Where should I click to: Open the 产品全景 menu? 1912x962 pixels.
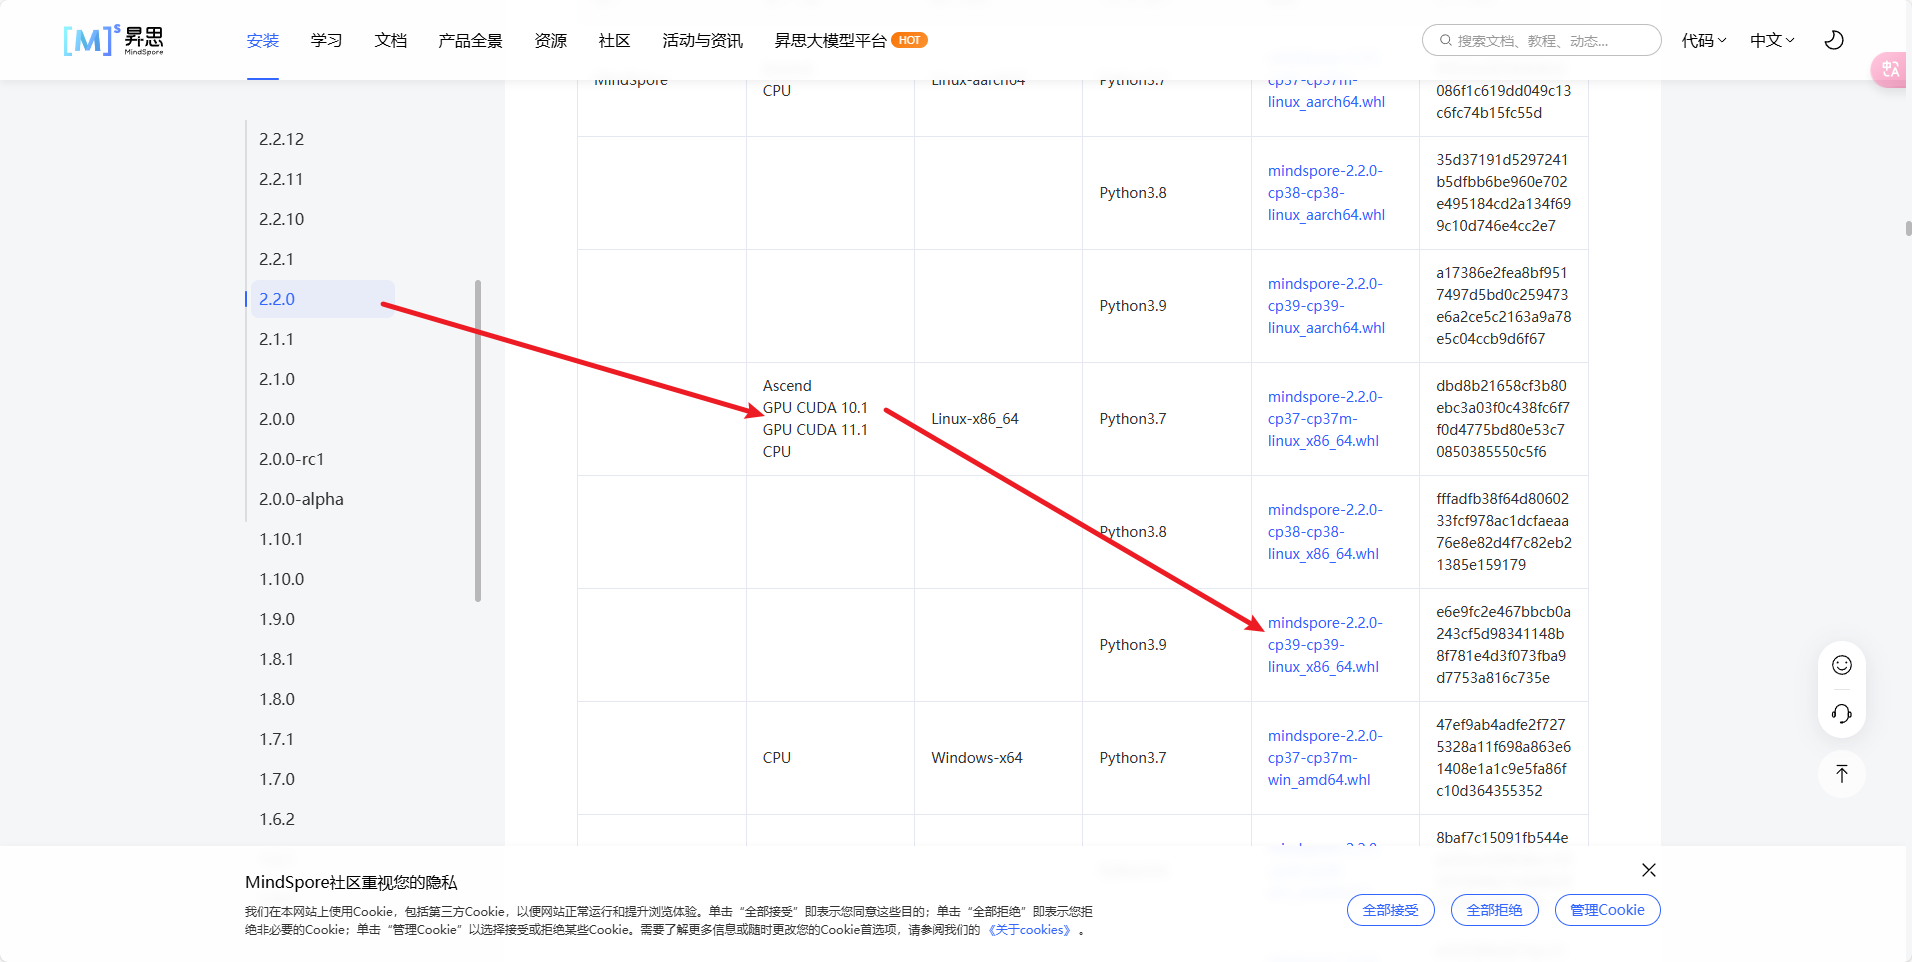470,41
